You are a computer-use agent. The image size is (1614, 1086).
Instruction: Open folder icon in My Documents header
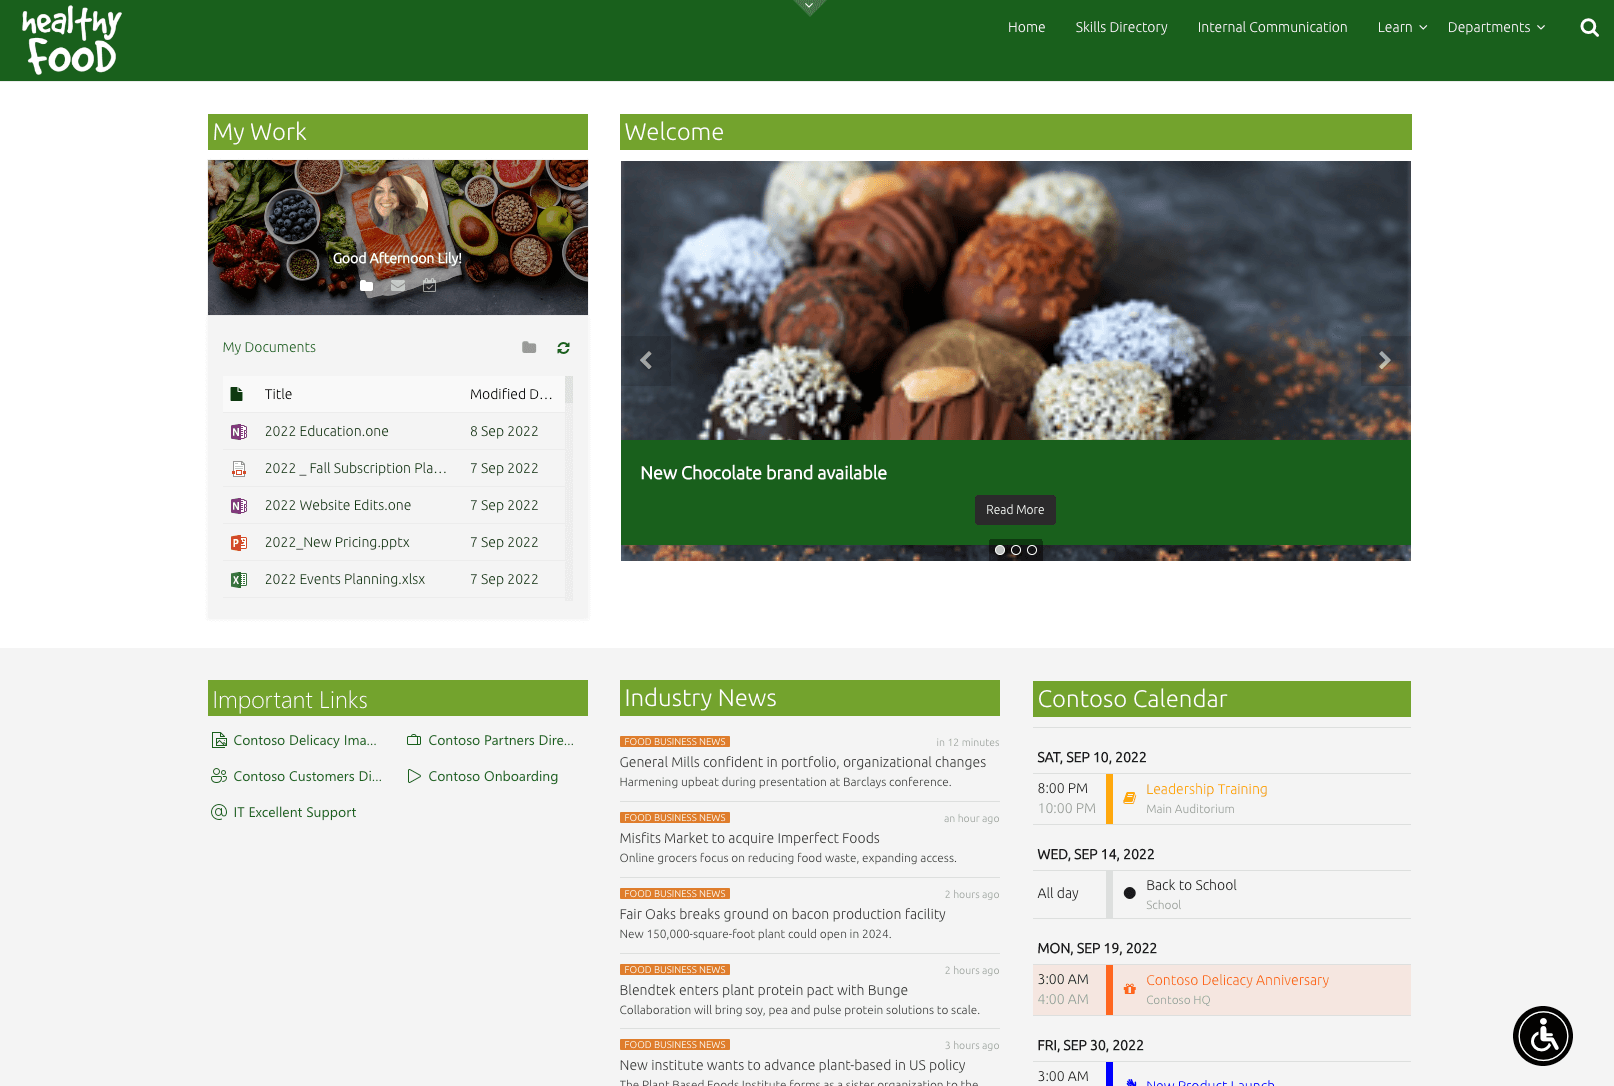click(529, 348)
